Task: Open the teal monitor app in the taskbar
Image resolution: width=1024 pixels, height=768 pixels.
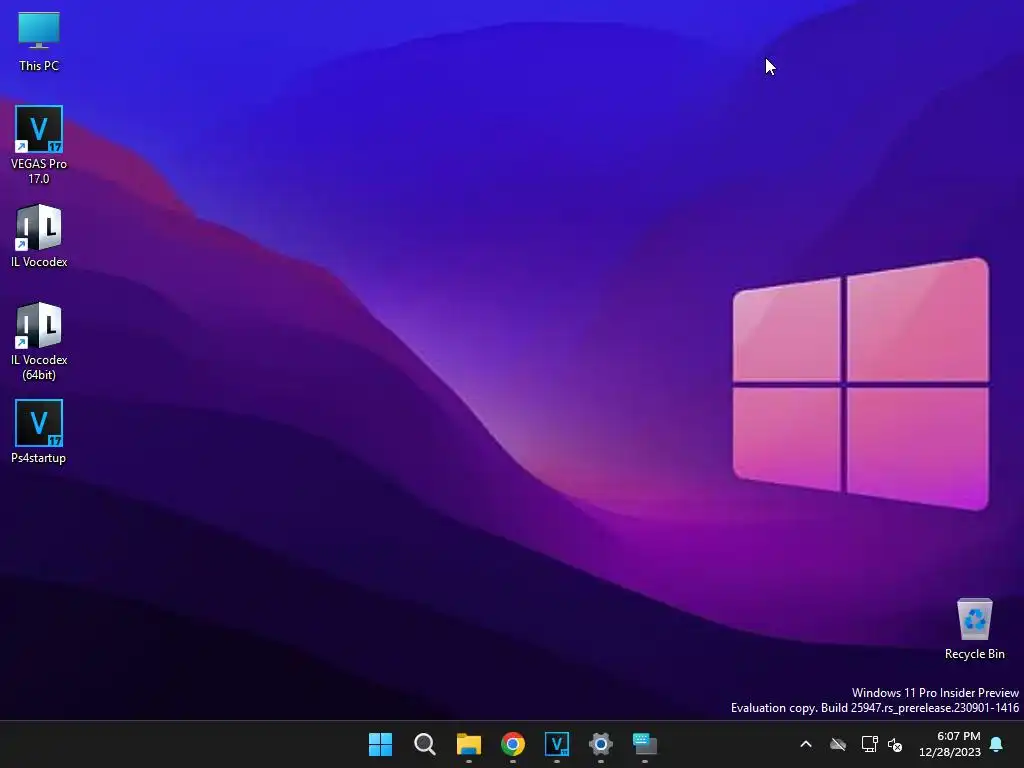Action: (645, 744)
